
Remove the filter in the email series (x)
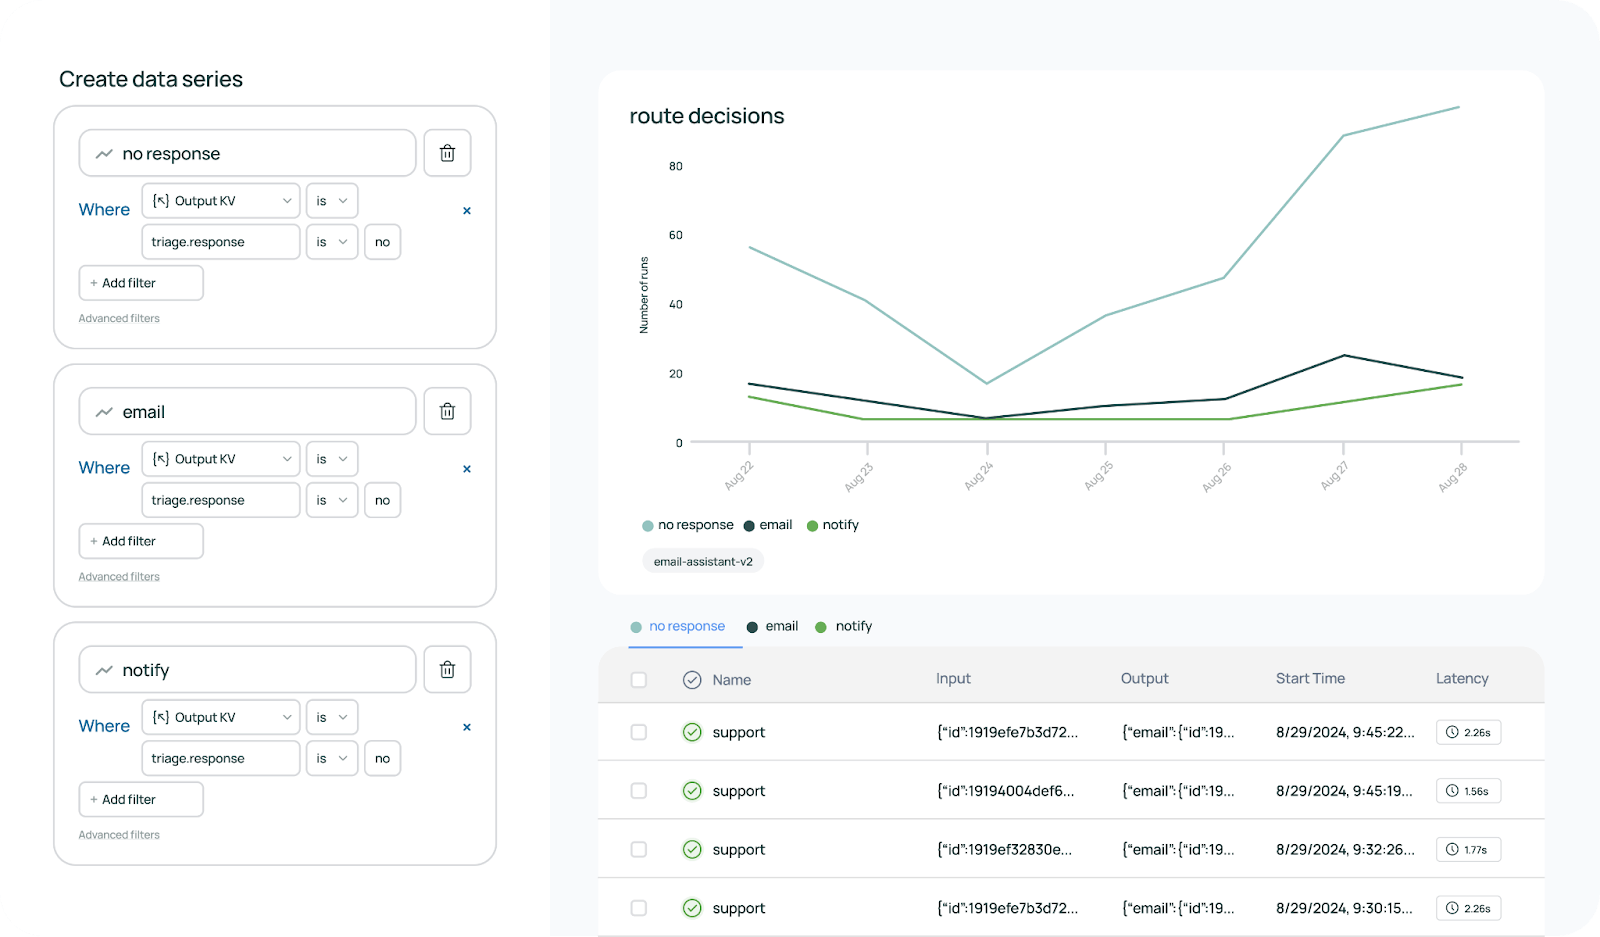pyautogui.click(x=467, y=469)
